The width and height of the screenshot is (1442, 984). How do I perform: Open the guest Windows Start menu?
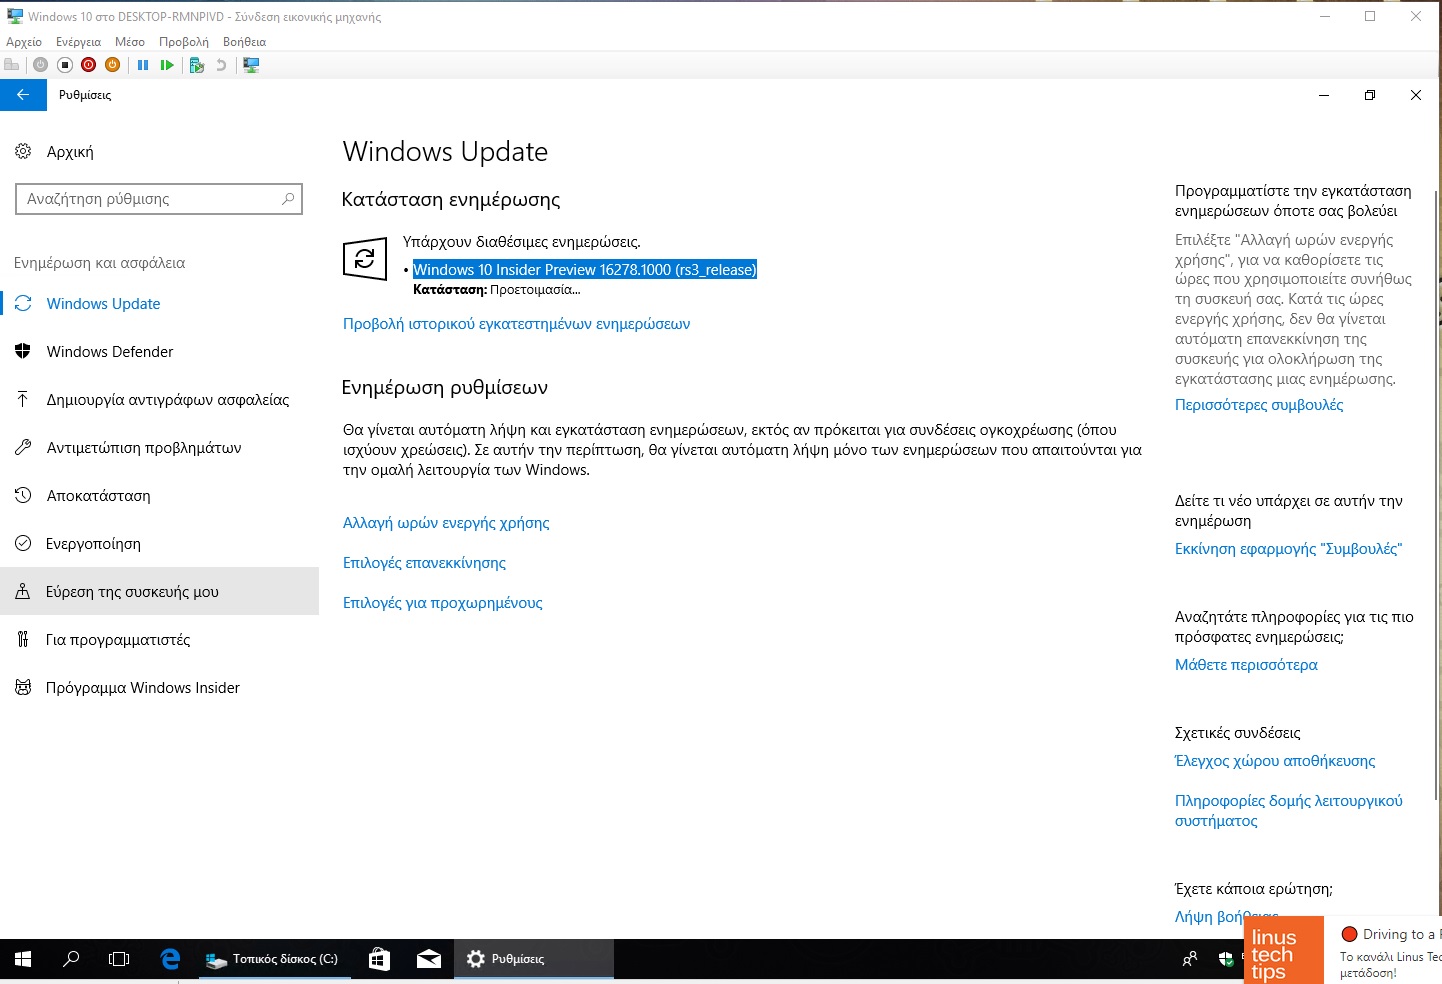coord(23,959)
